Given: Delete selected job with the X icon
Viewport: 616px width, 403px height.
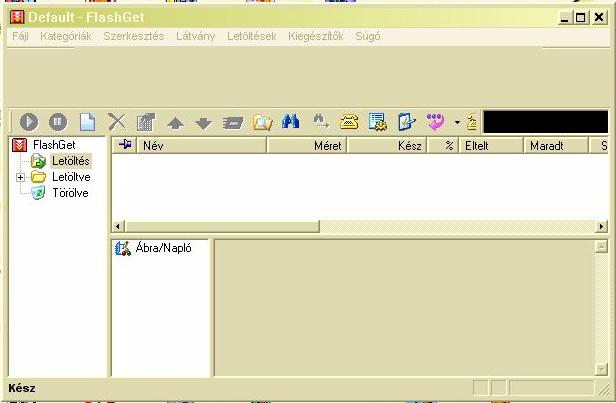Looking at the screenshot, I should pyautogui.click(x=117, y=122).
